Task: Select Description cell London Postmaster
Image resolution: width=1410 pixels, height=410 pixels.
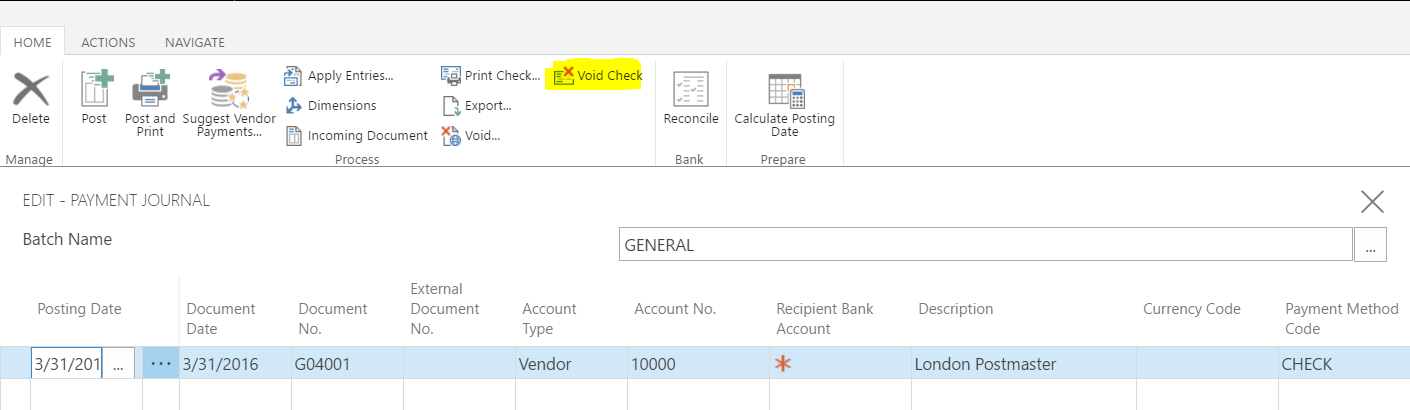Action: pyautogui.click(x=1024, y=364)
